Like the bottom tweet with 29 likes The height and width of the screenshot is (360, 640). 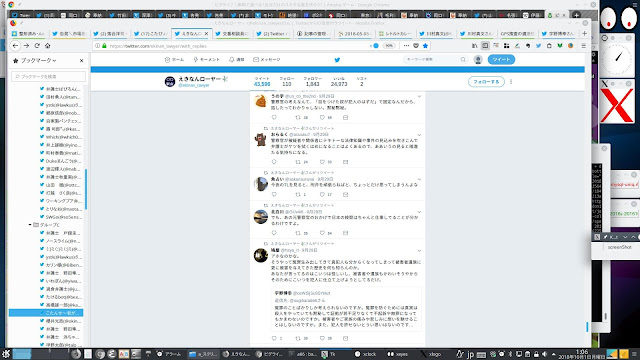322,338
